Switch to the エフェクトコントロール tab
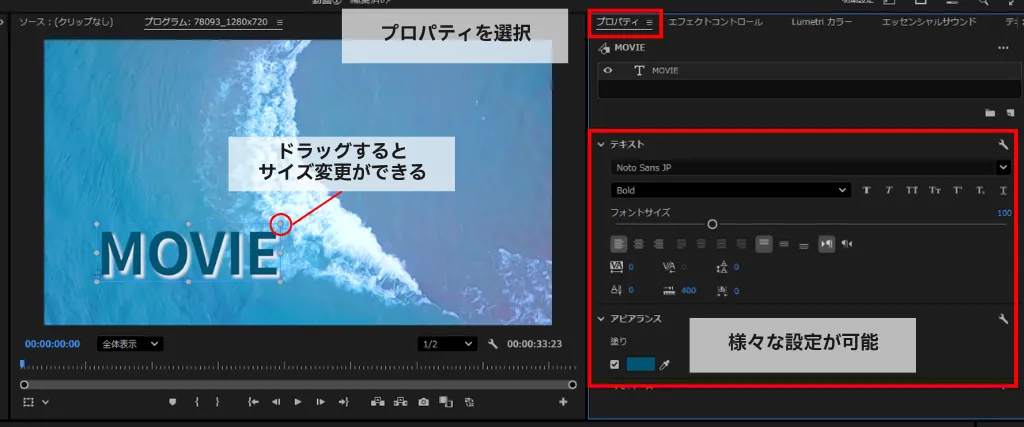This screenshot has width=1024, height=427. pyautogui.click(x=715, y=22)
